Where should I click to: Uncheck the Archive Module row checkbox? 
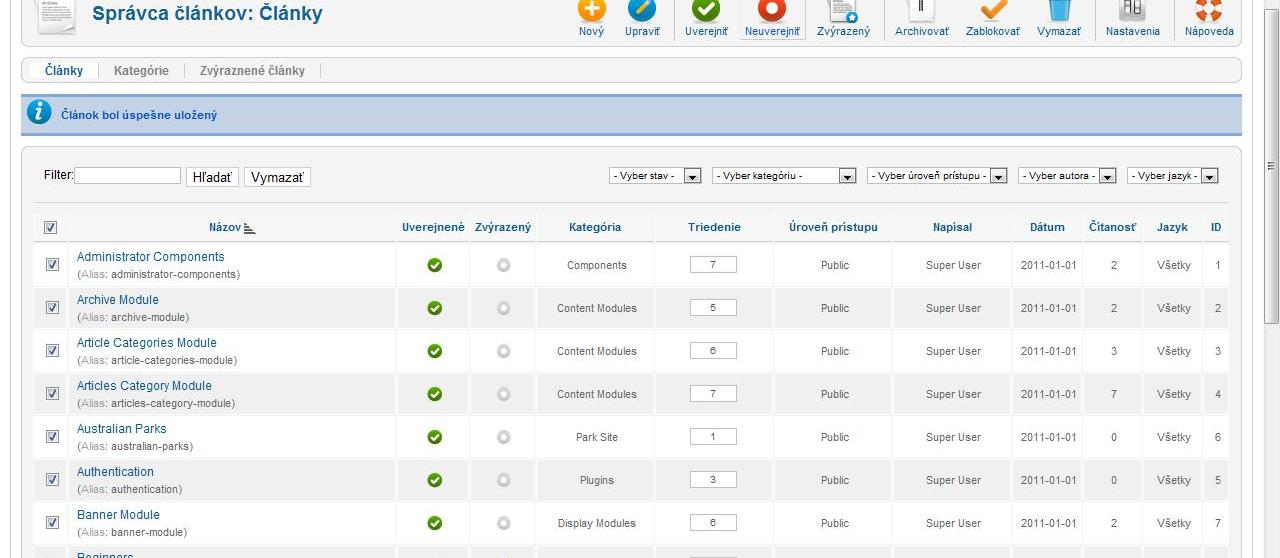click(52, 308)
